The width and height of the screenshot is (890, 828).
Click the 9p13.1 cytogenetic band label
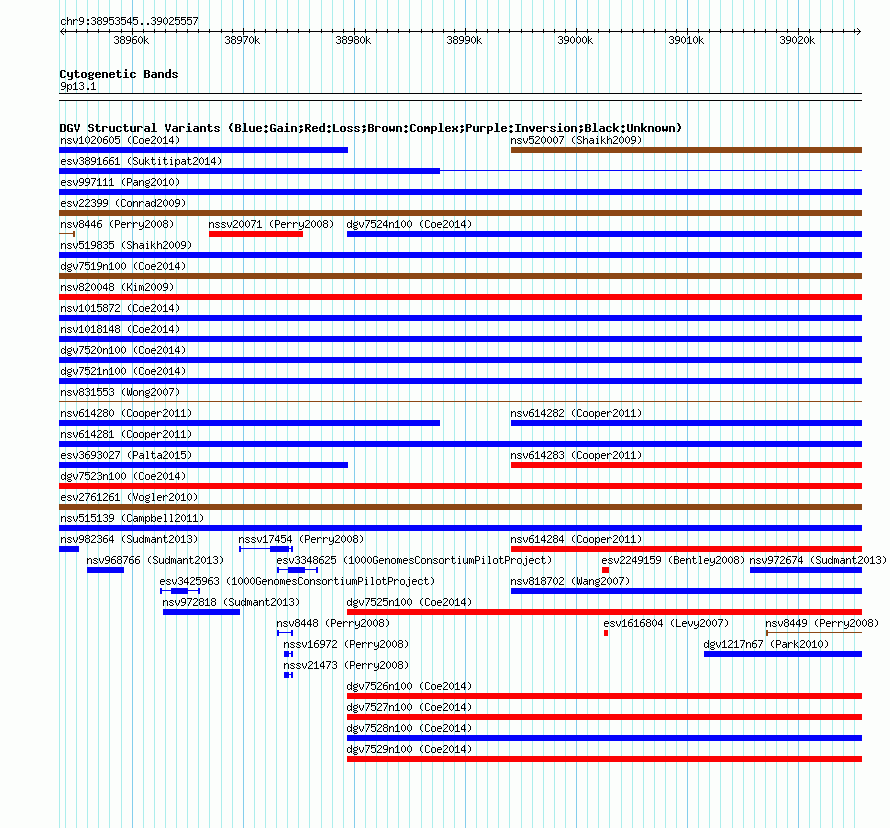[78, 86]
